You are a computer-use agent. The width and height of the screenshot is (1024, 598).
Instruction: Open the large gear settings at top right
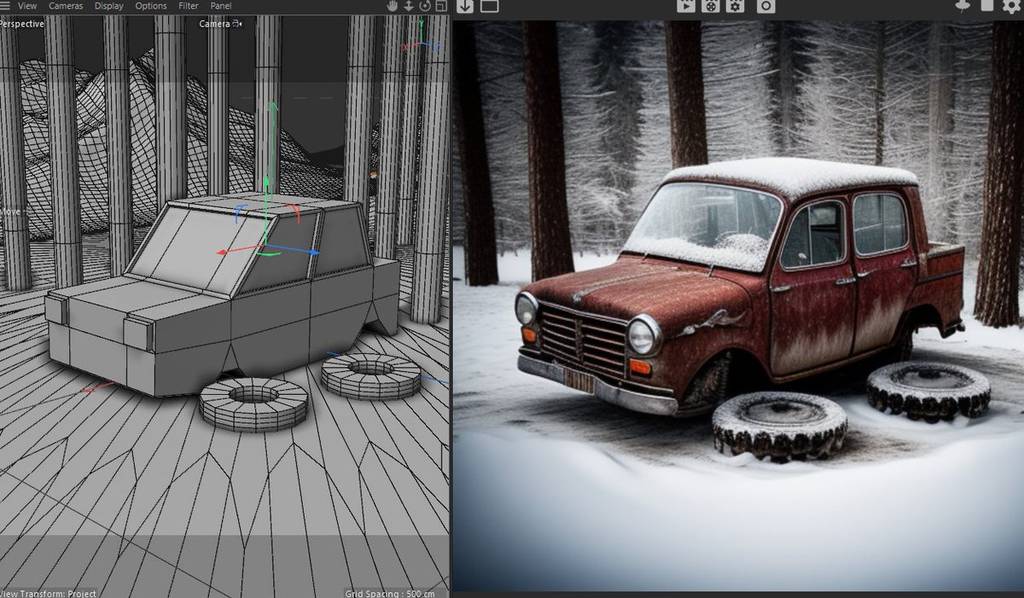pyautogui.click(x=1011, y=6)
